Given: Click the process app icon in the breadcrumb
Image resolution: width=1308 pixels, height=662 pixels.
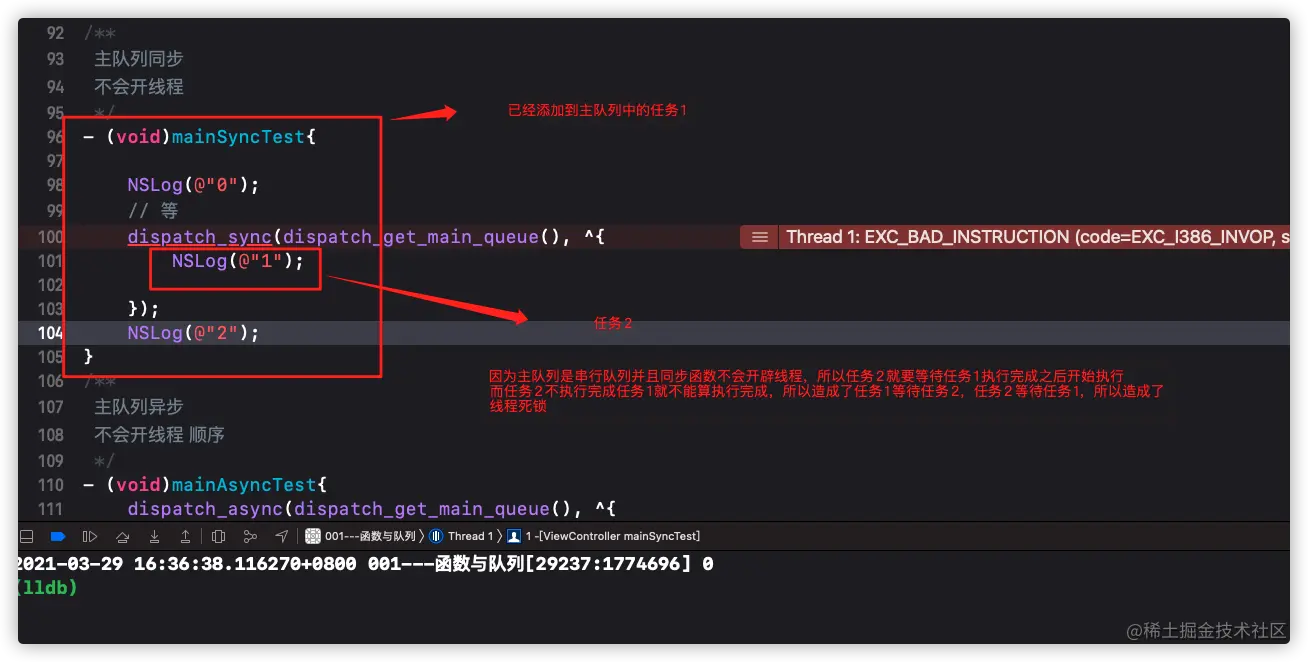Looking at the screenshot, I should 313,536.
